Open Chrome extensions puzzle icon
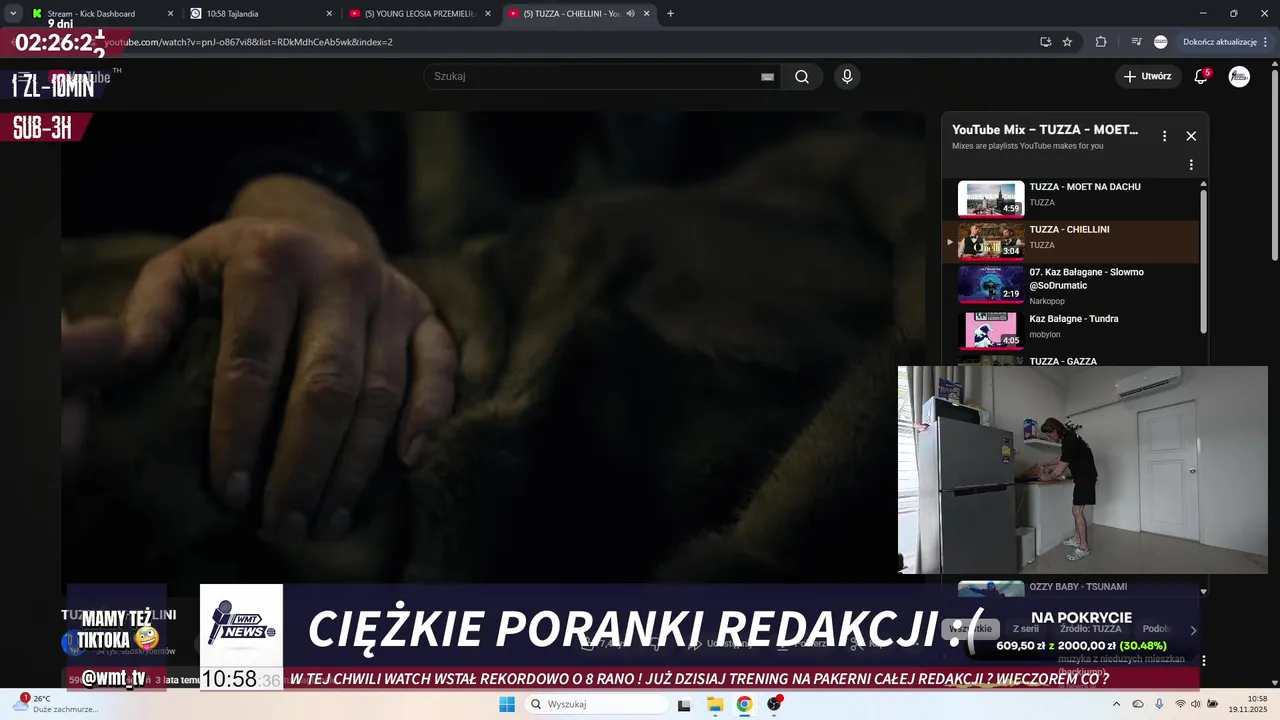Screen dimensions: 1280x720 (1101, 42)
